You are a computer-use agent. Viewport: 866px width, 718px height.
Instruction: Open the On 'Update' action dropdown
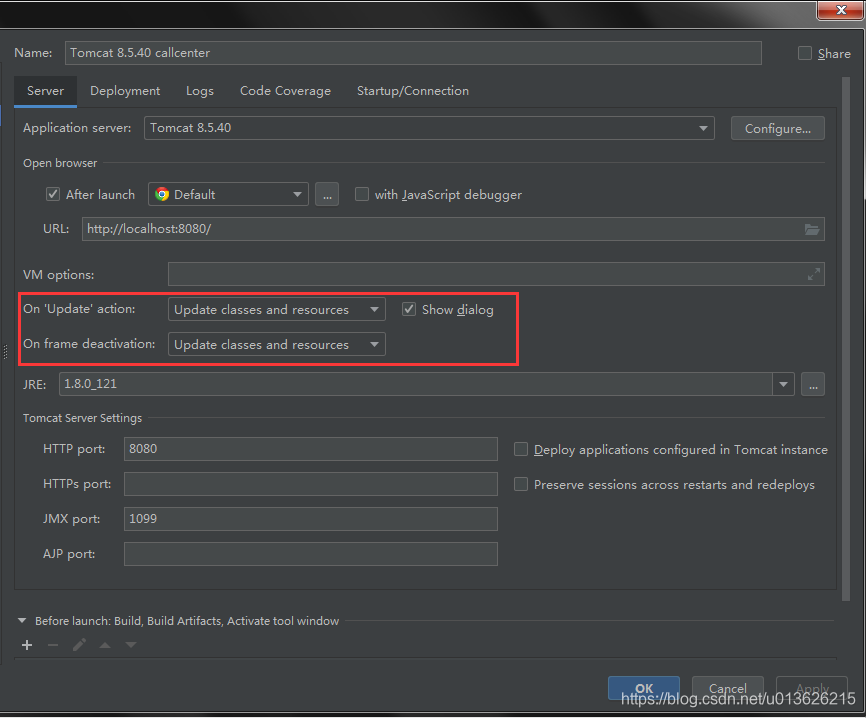tap(277, 309)
